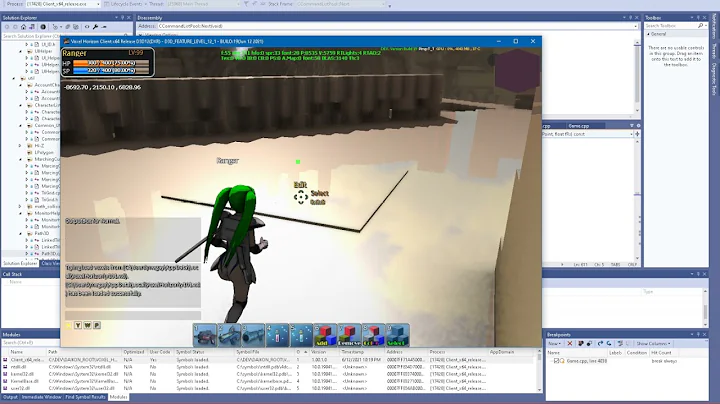
Task: Collapse the util folder in tree
Action: (x=14, y=79)
